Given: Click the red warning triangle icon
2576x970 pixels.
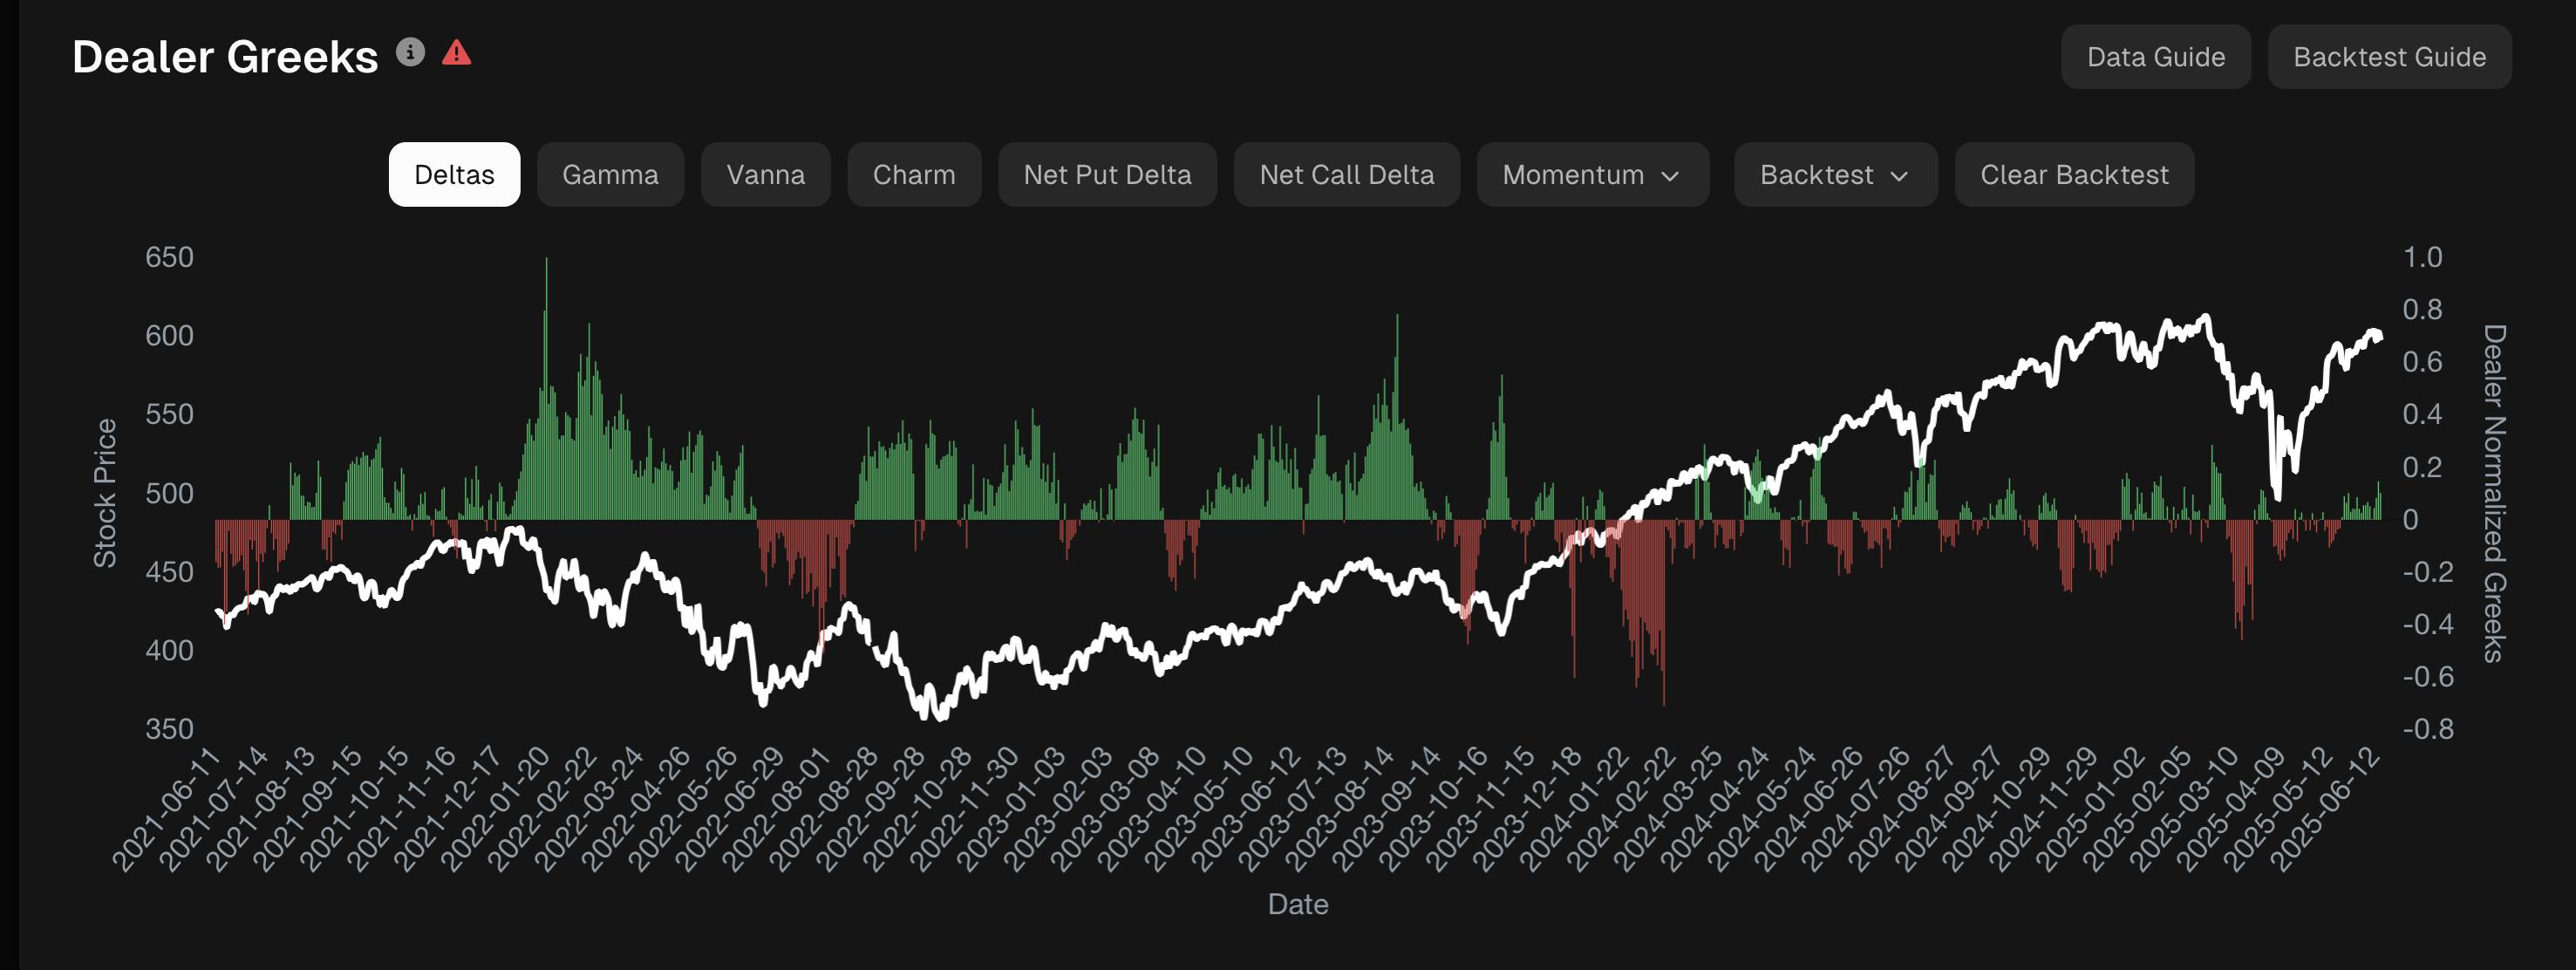Looking at the screenshot, I should pos(456,52).
